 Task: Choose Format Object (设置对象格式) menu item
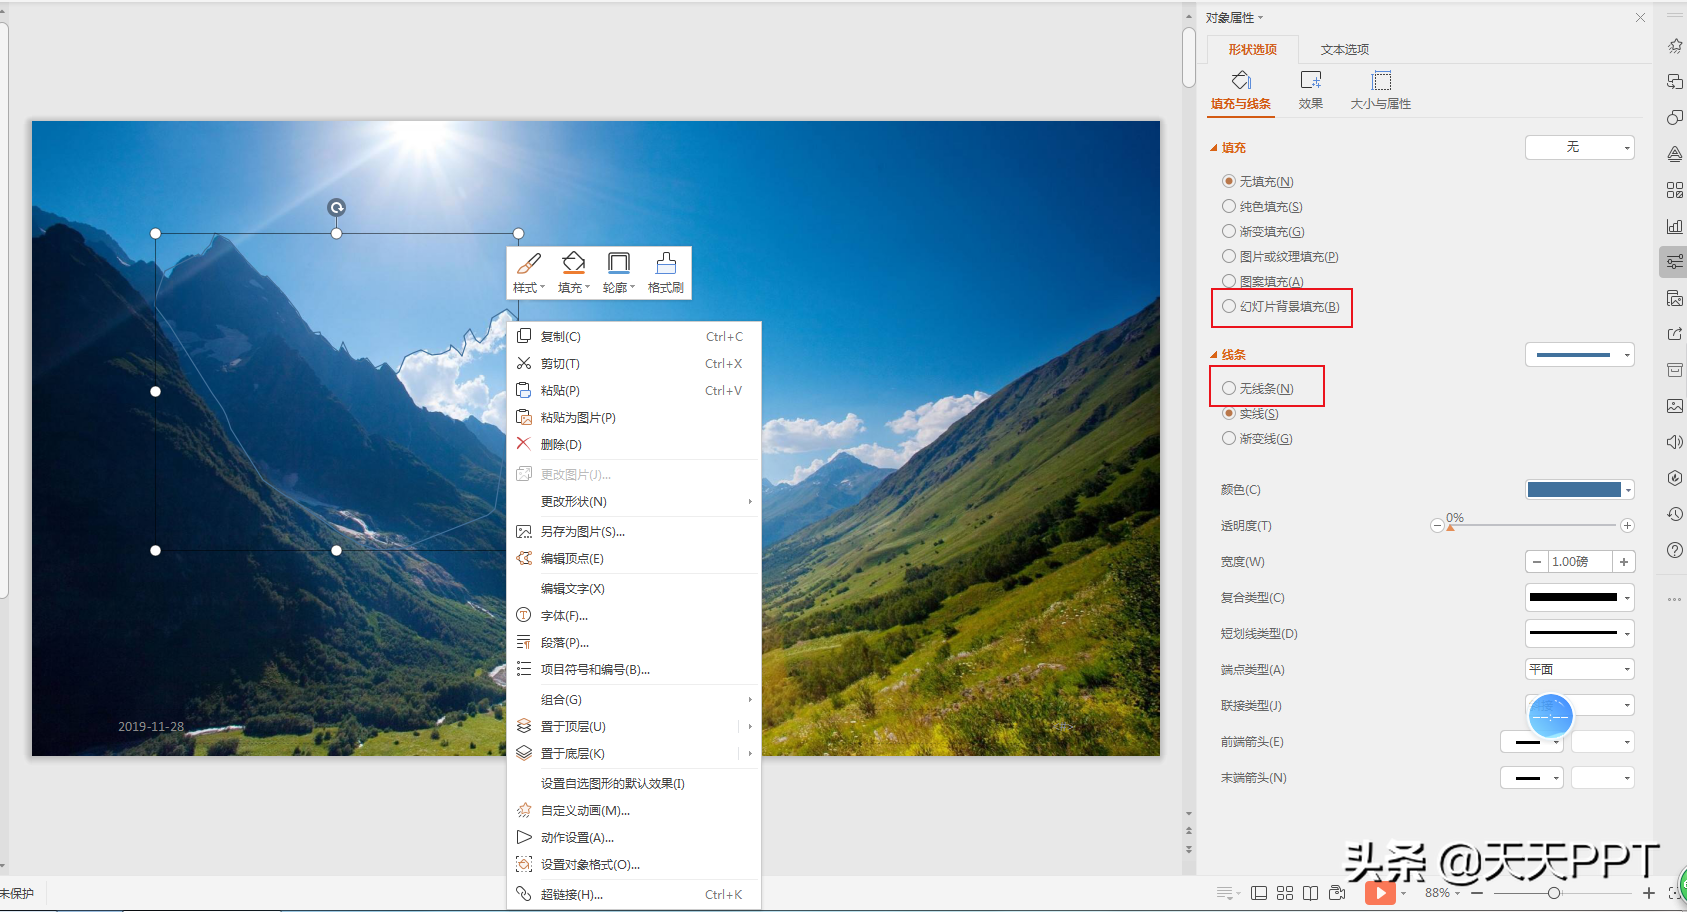(x=634, y=864)
